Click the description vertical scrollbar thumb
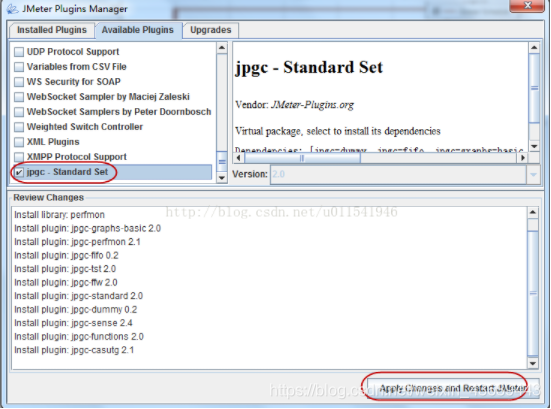The height and width of the screenshot is (409, 551). click(x=534, y=88)
